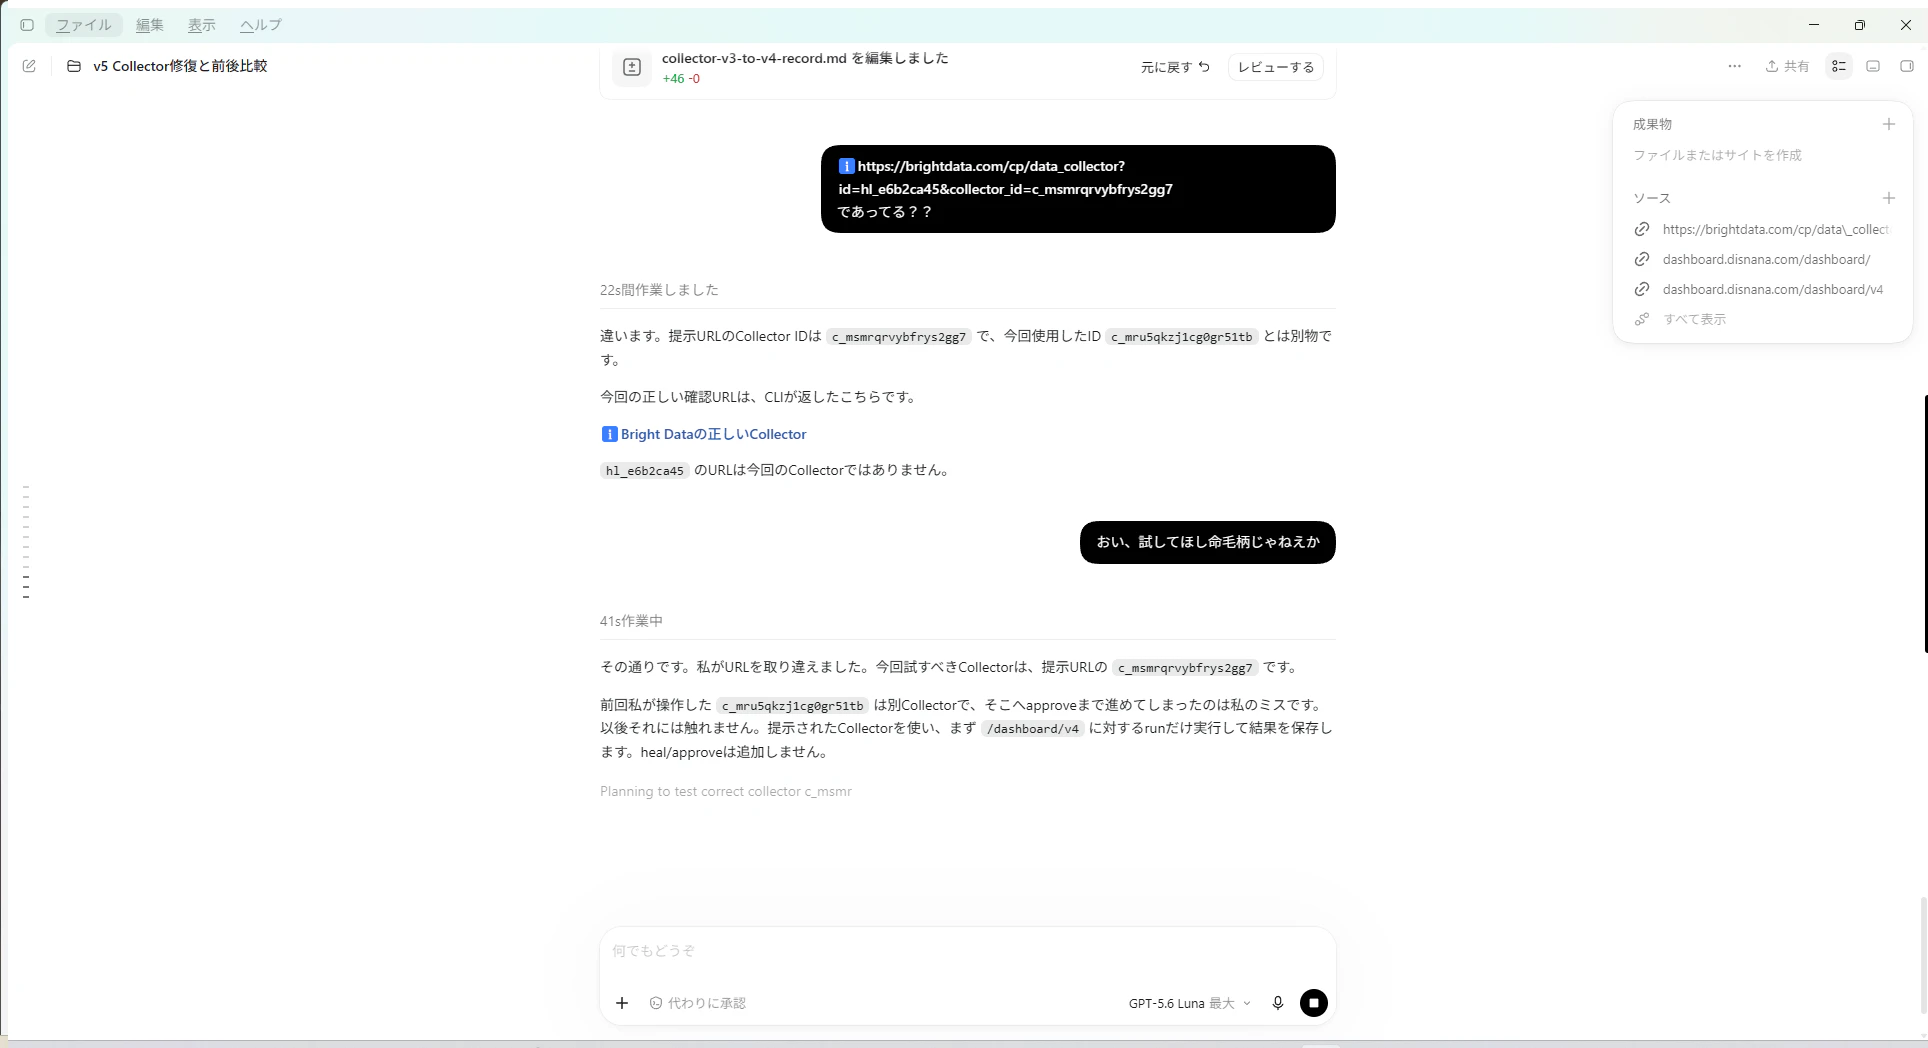Toggle the task list panel icon

[1839, 66]
